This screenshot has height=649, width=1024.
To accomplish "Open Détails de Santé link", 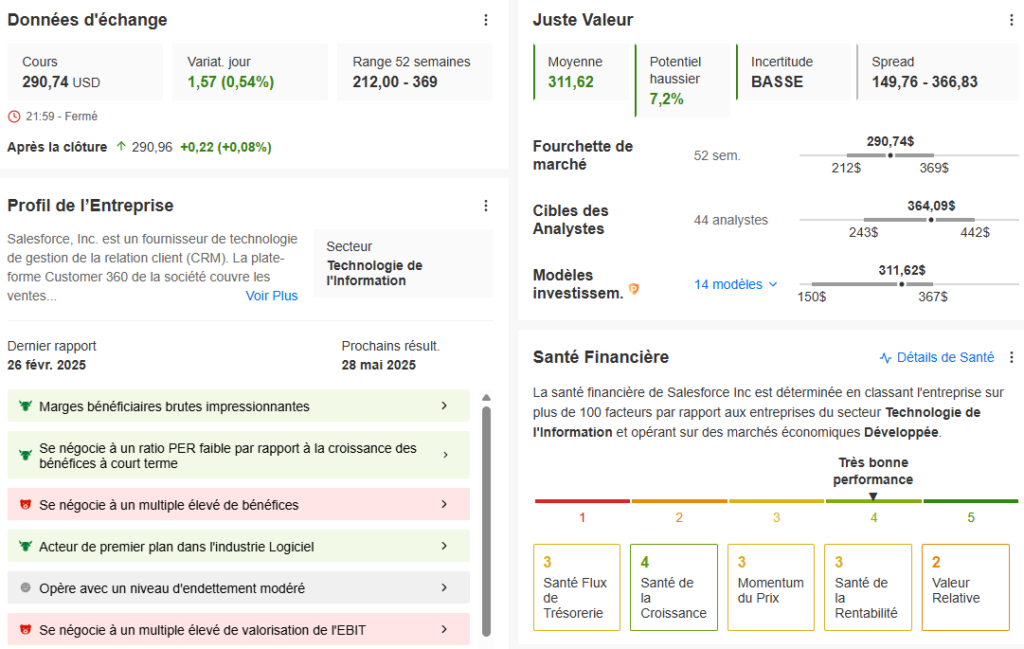I will tap(936, 357).
